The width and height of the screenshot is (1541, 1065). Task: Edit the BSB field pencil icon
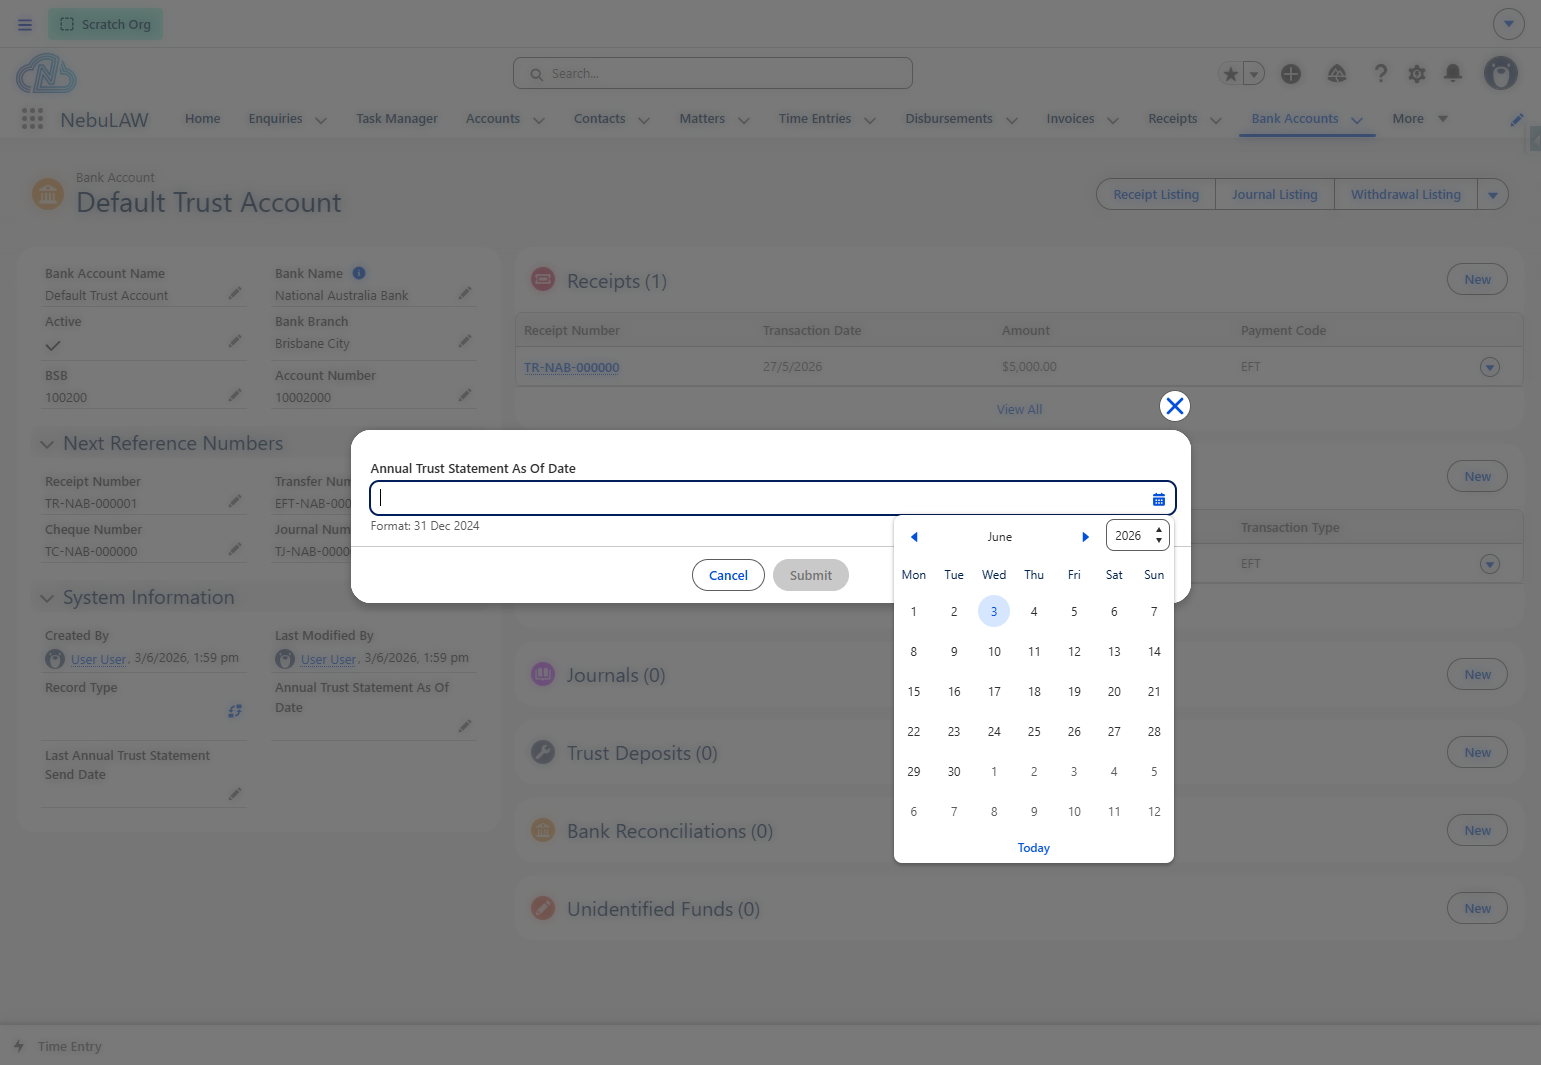[235, 395]
